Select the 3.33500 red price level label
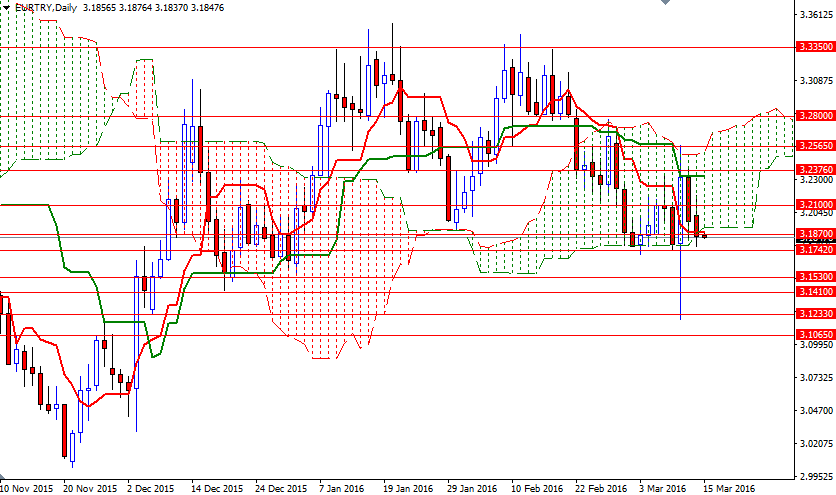Image resolution: width=836 pixels, height=495 pixels. (x=815, y=47)
